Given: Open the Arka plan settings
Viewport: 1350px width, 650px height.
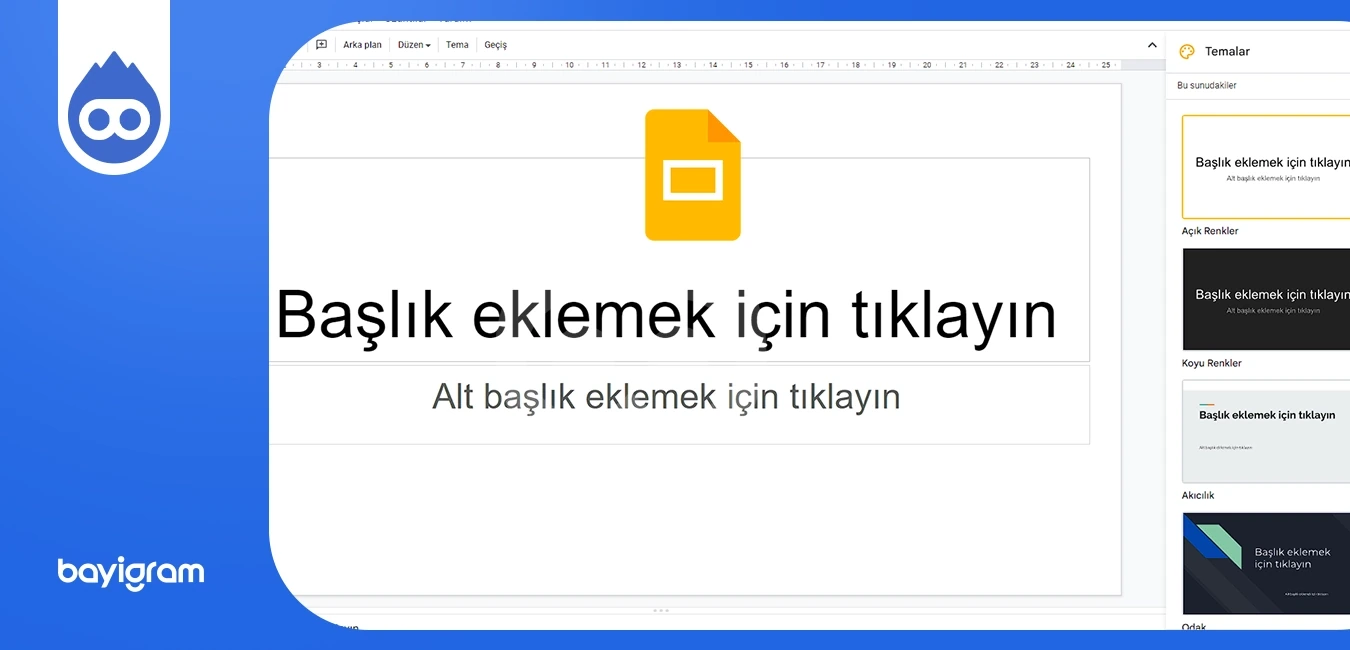Looking at the screenshot, I should click(x=361, y=44).
